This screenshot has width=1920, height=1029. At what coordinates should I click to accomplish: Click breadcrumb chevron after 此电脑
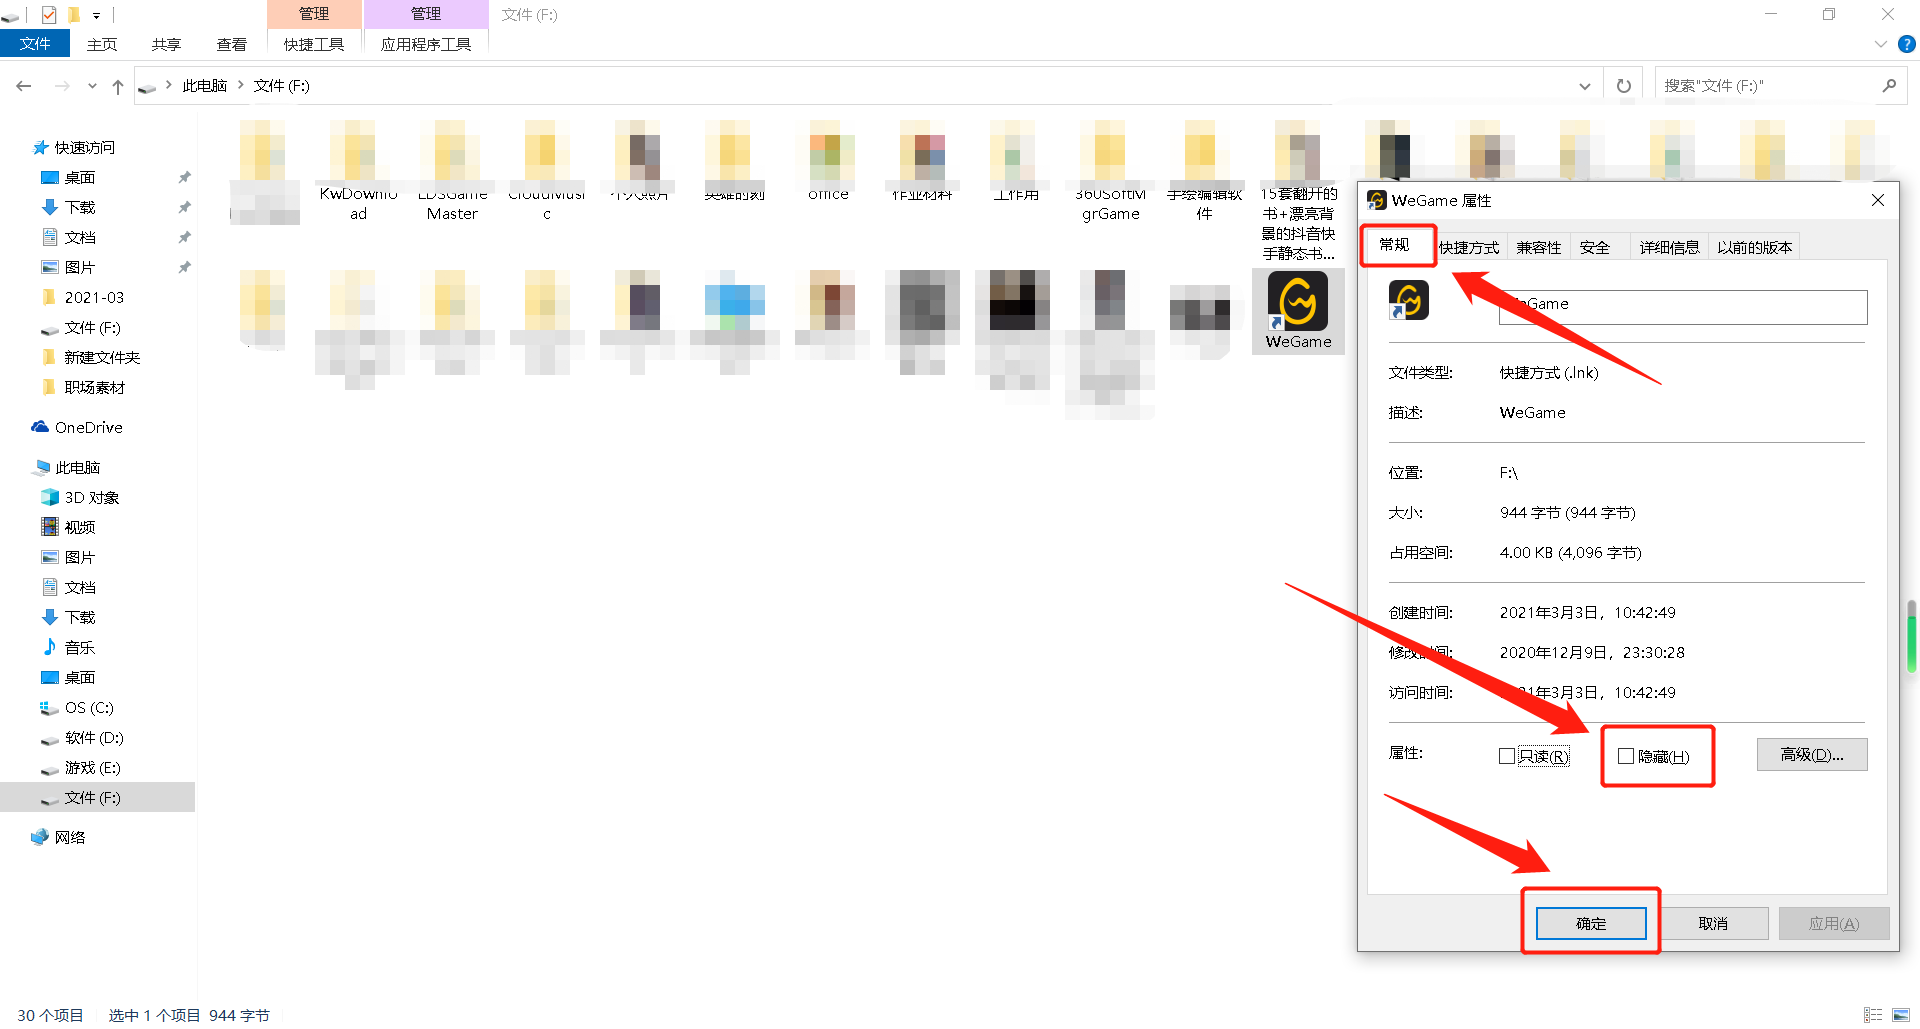(x=241, y=86)
